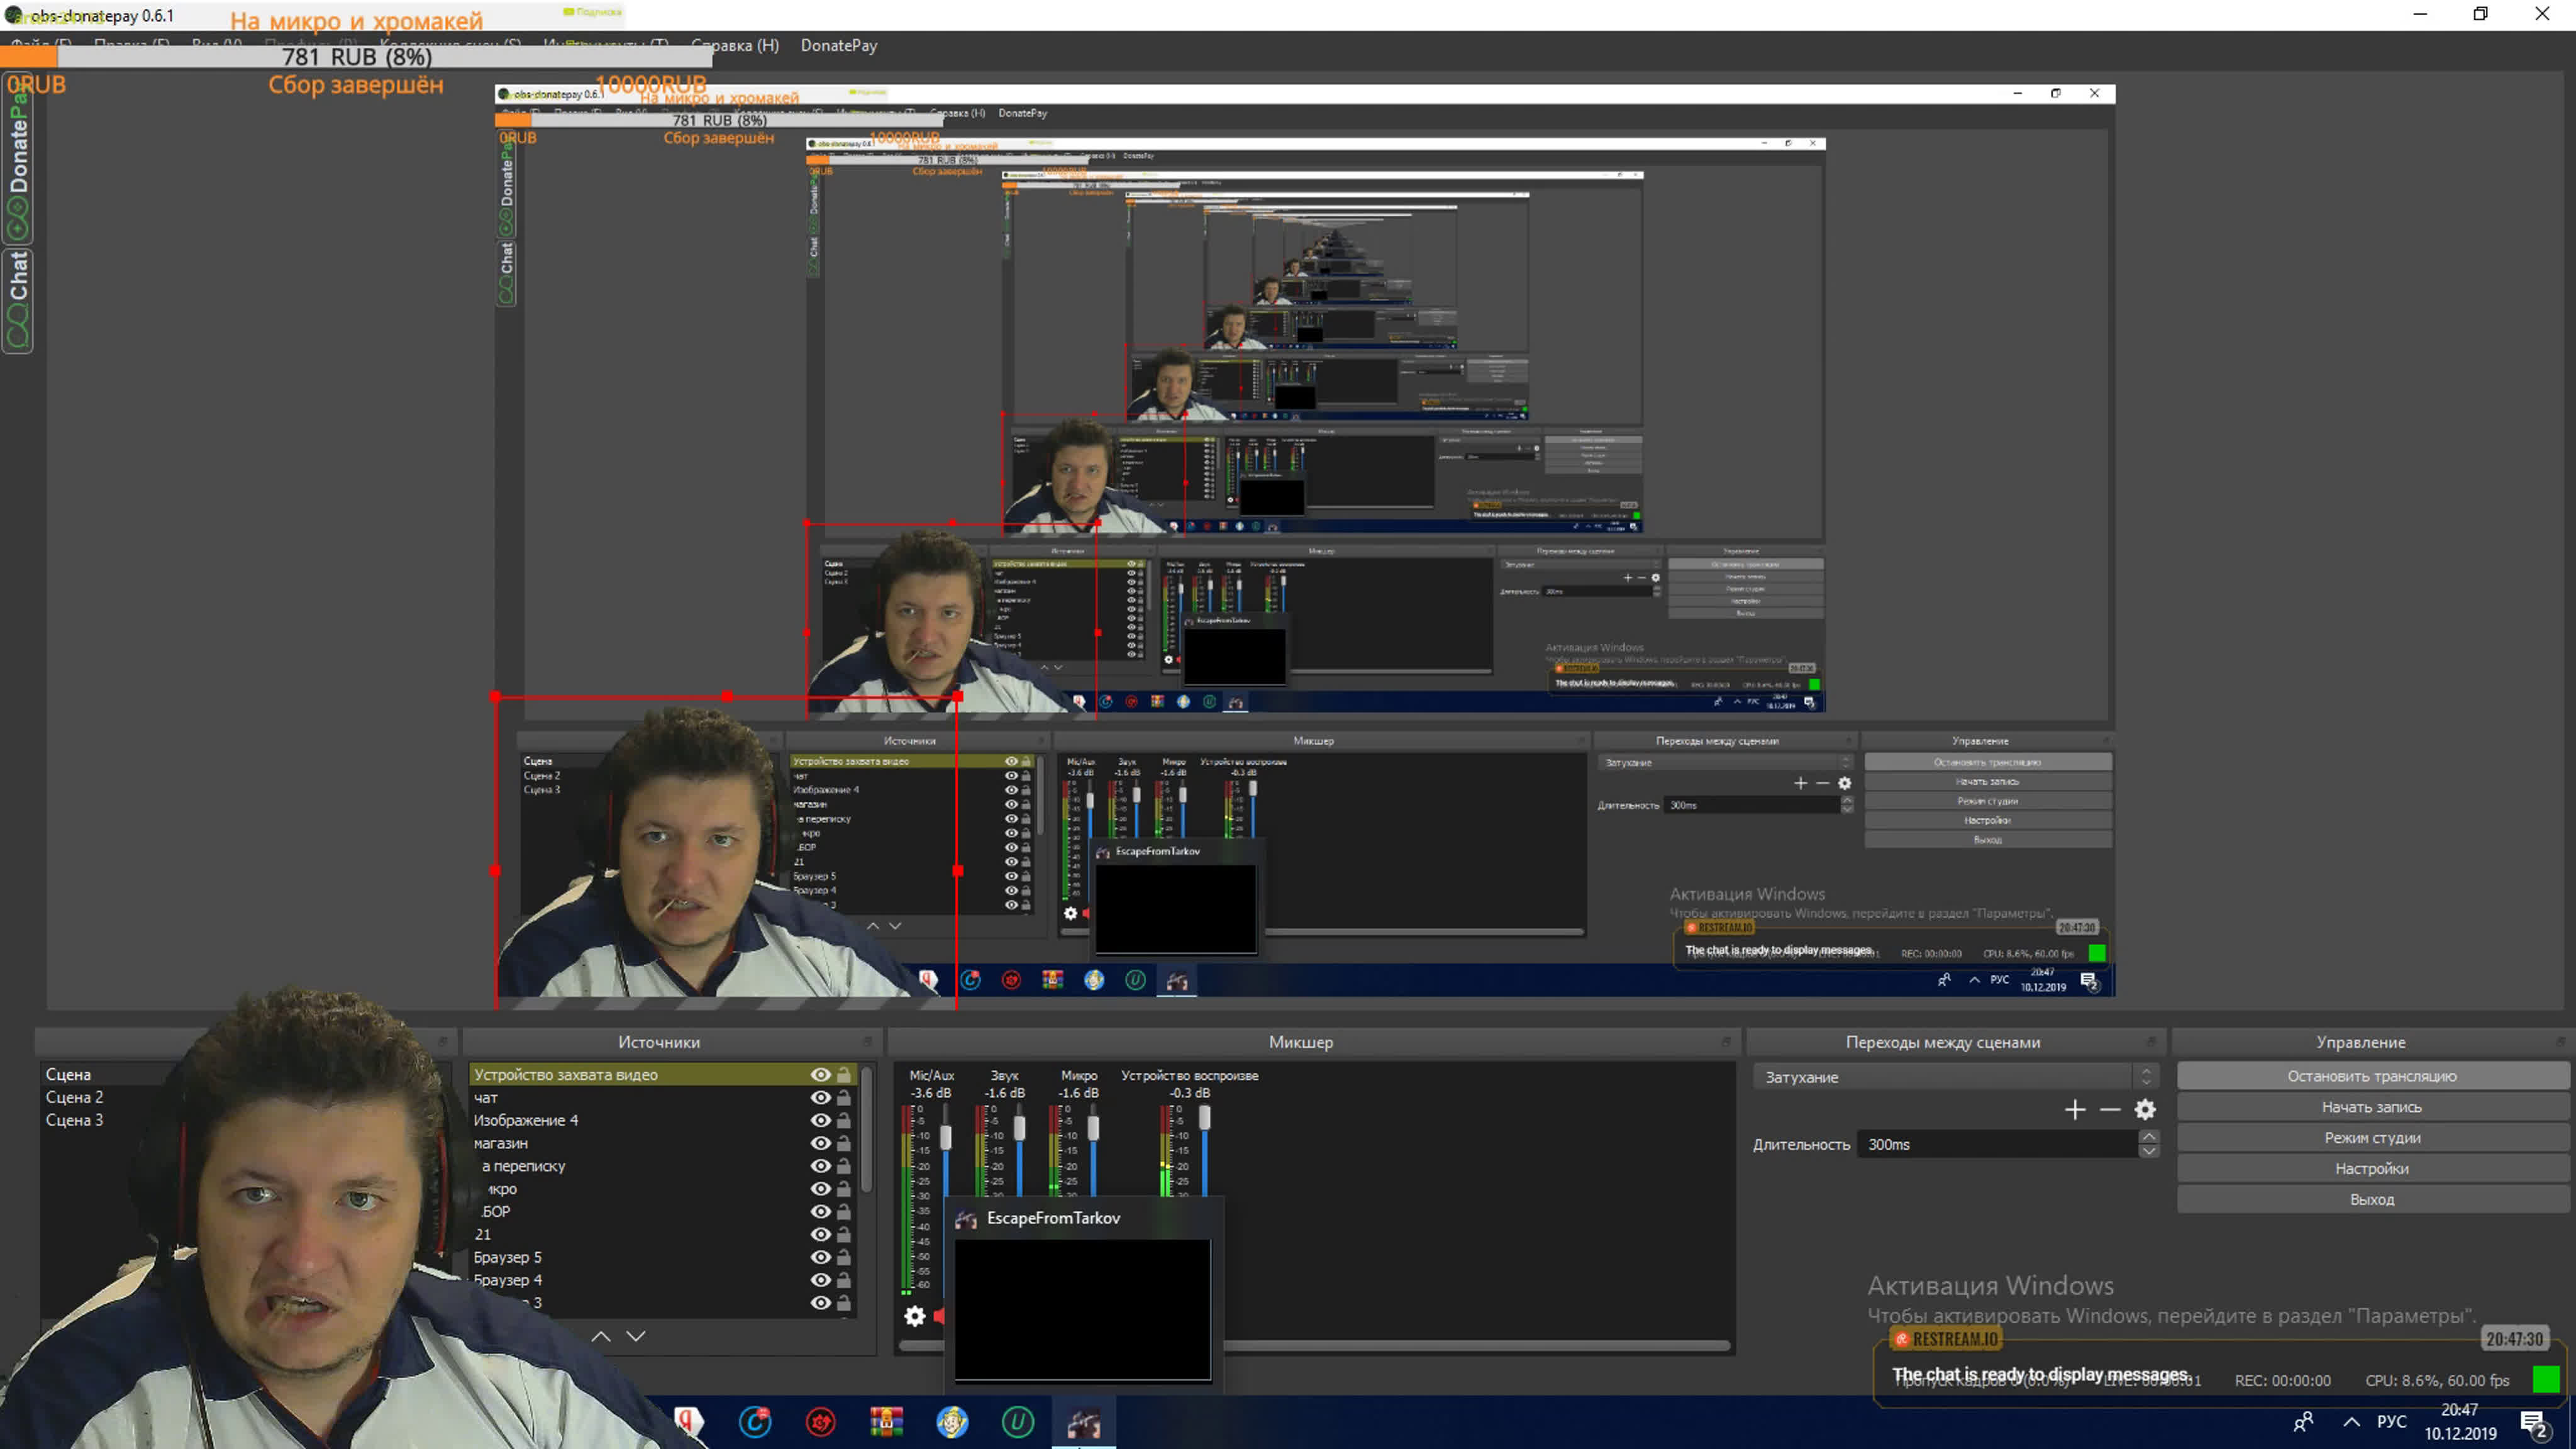The width and height of the screenshot is (2576, 1449).
Task: Click the Устройство воспроизве volume fader
Action: pyautogui.click(x=1205, y=1118)
